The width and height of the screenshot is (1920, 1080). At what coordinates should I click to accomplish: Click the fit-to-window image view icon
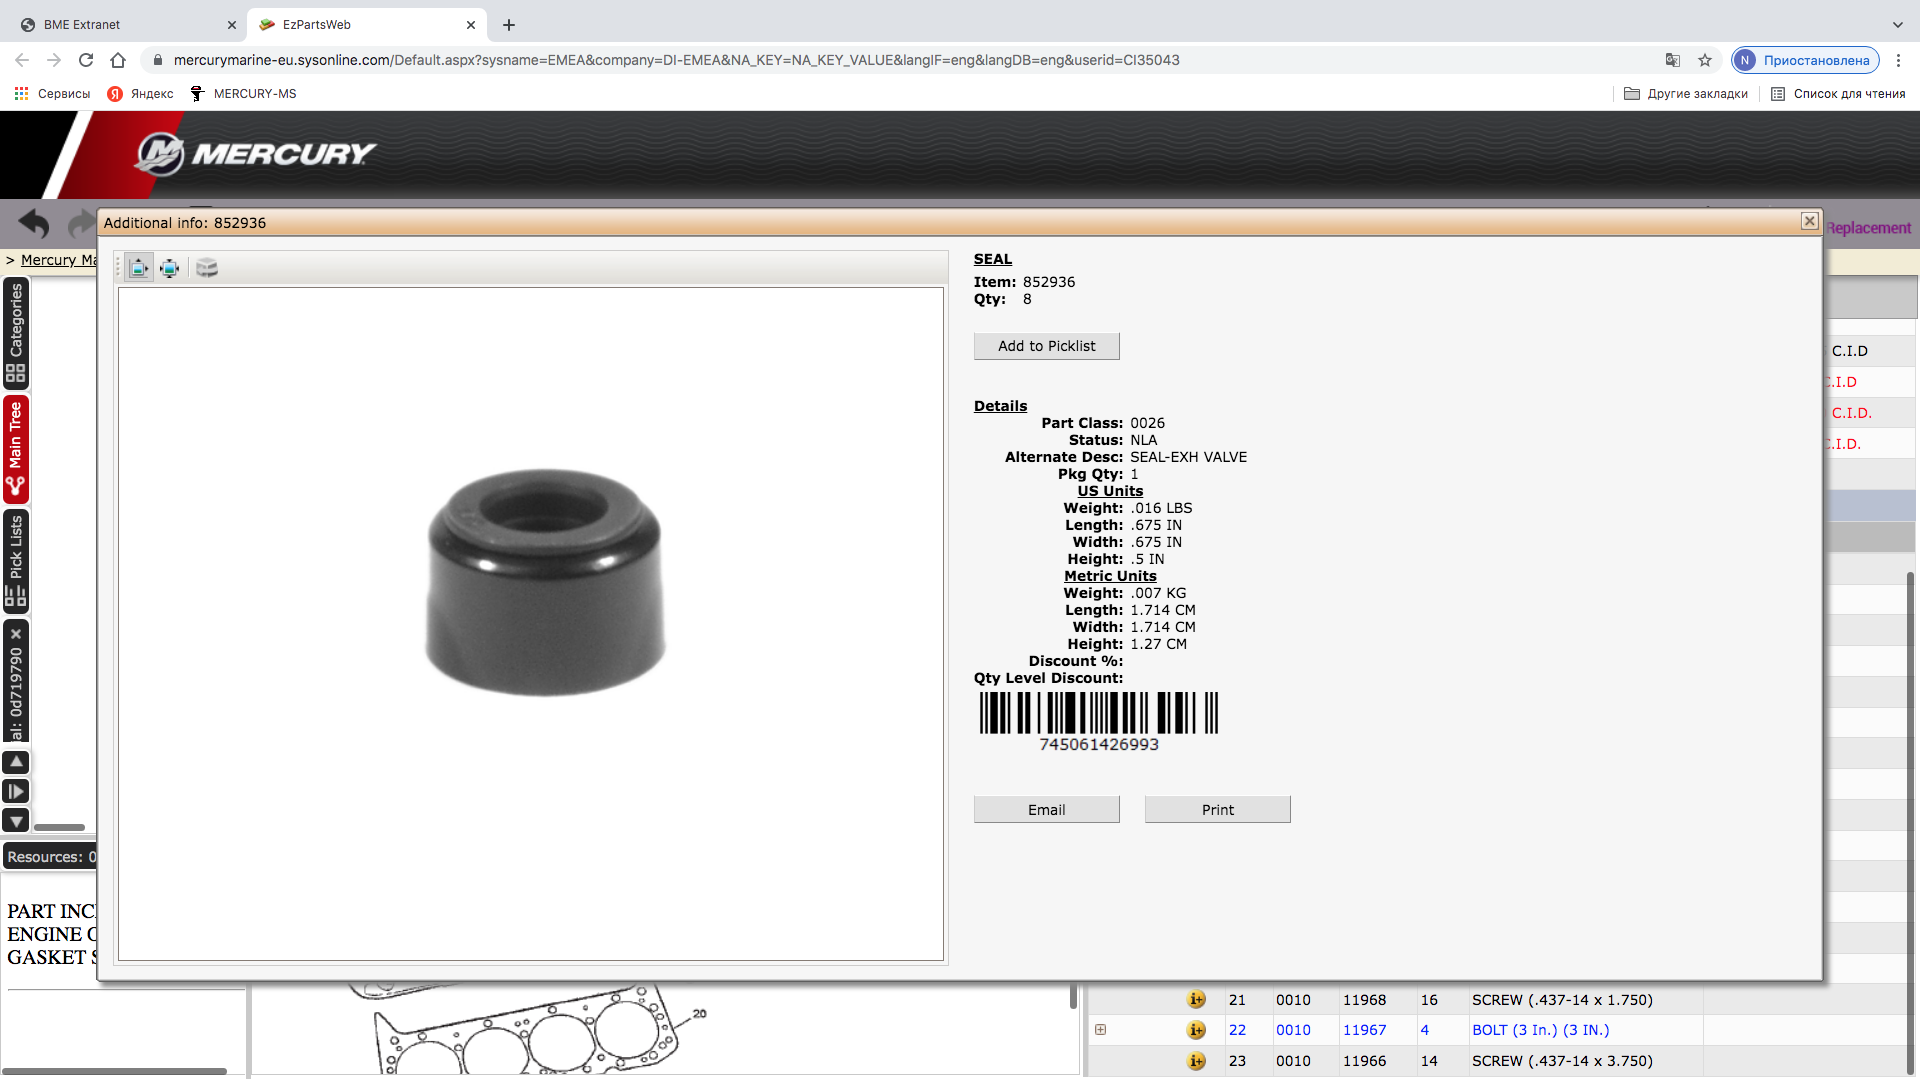(170, 268)
